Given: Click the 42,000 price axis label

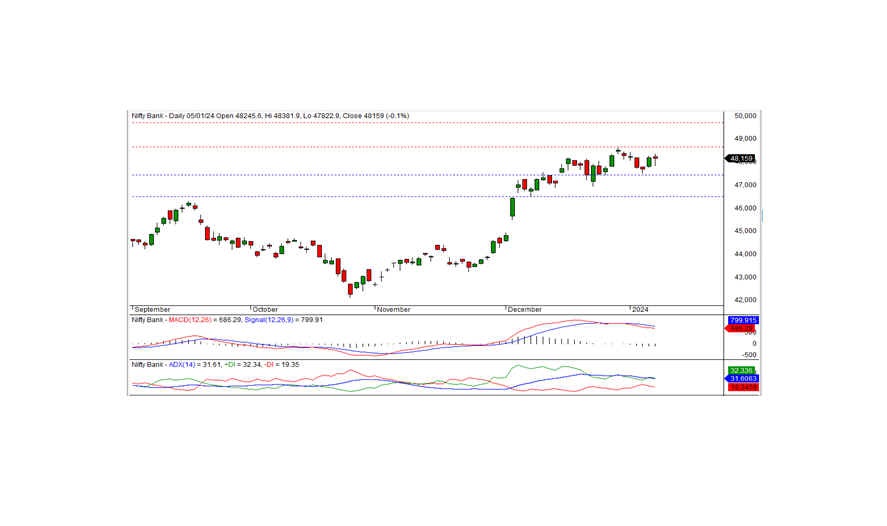Looking at the screenshot, I should pos(744,300).
